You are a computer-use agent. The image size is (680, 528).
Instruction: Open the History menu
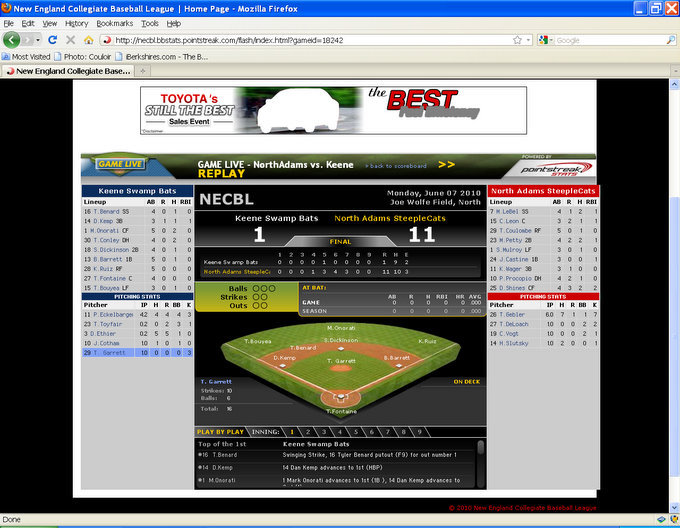point(76,22)
